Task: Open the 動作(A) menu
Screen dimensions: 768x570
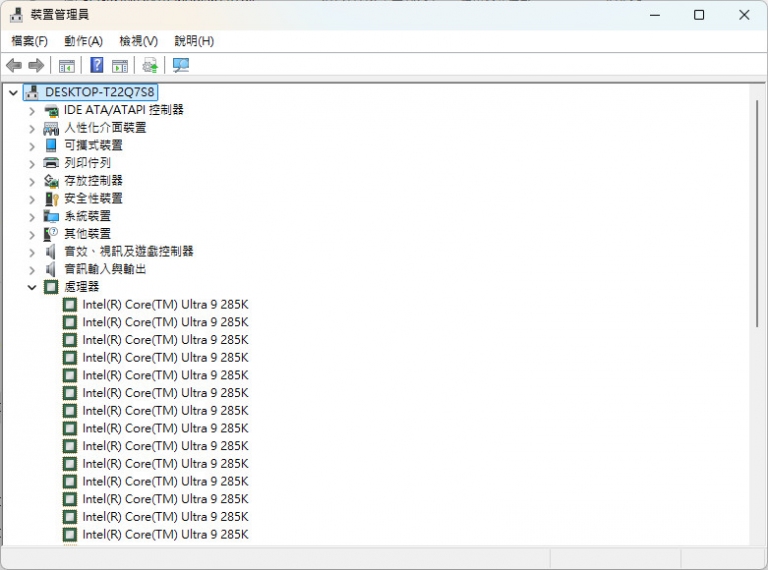Action: pos(83,41)
